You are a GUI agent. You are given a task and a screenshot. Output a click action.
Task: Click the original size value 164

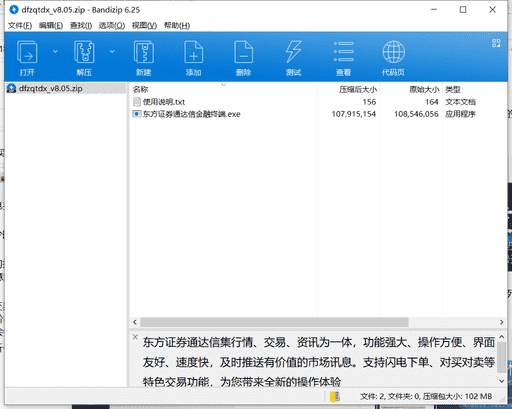click(432, 102)
